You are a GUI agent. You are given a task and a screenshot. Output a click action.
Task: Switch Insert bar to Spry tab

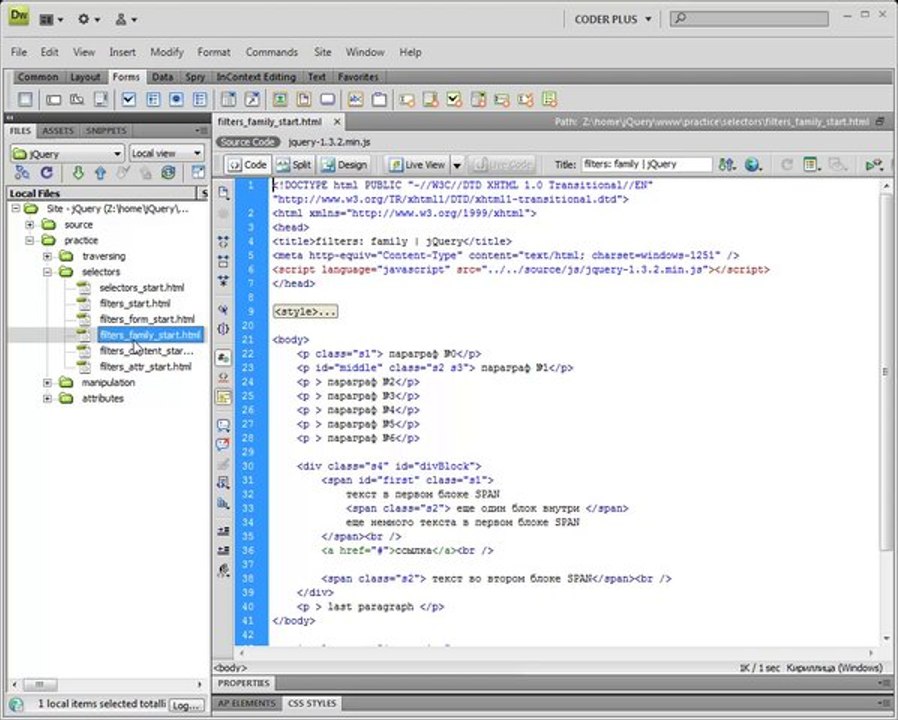pyautogui.click(x=195, y=77)
